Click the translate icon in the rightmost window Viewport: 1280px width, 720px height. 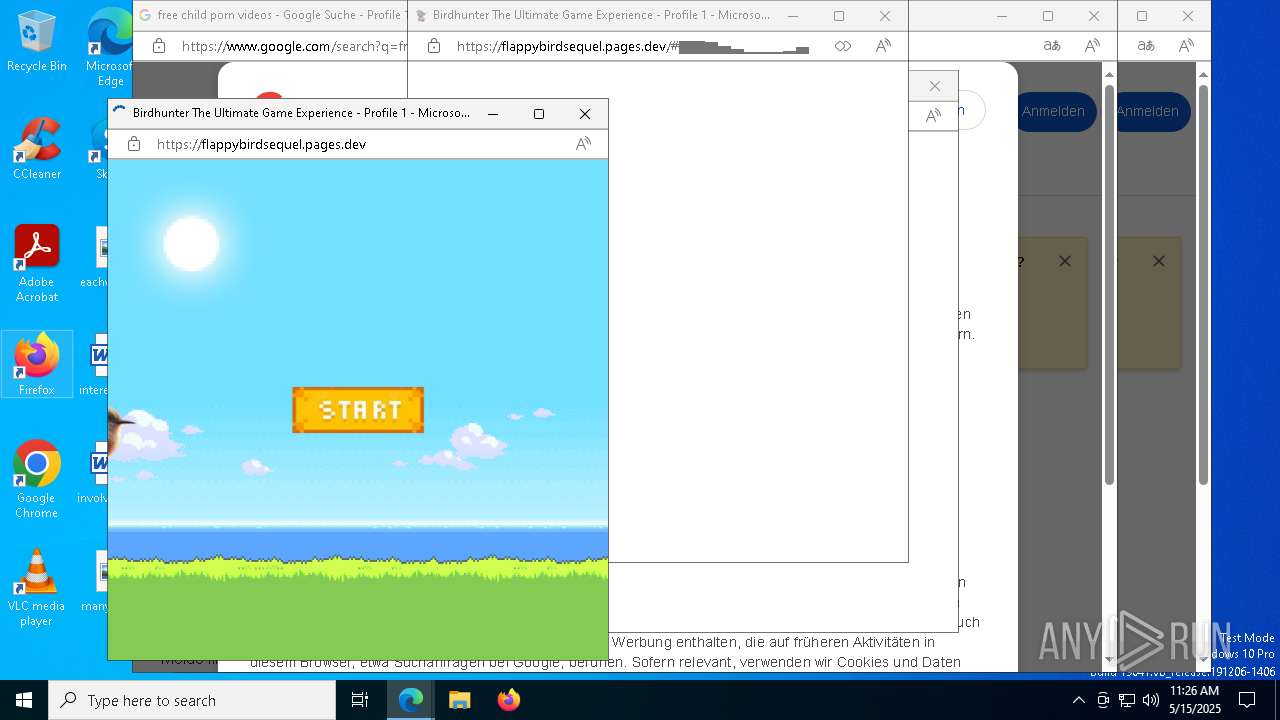tap(1146, 46)
